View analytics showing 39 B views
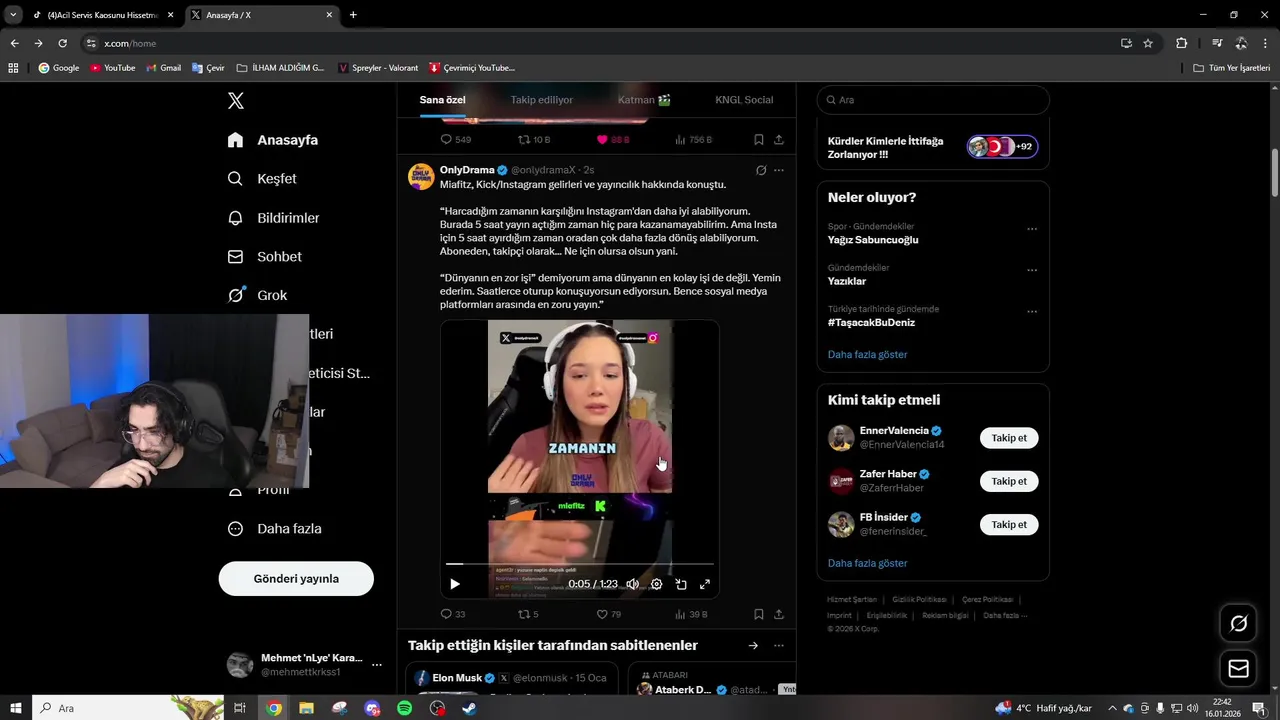1280x720 pixels. tap(691, 614)
